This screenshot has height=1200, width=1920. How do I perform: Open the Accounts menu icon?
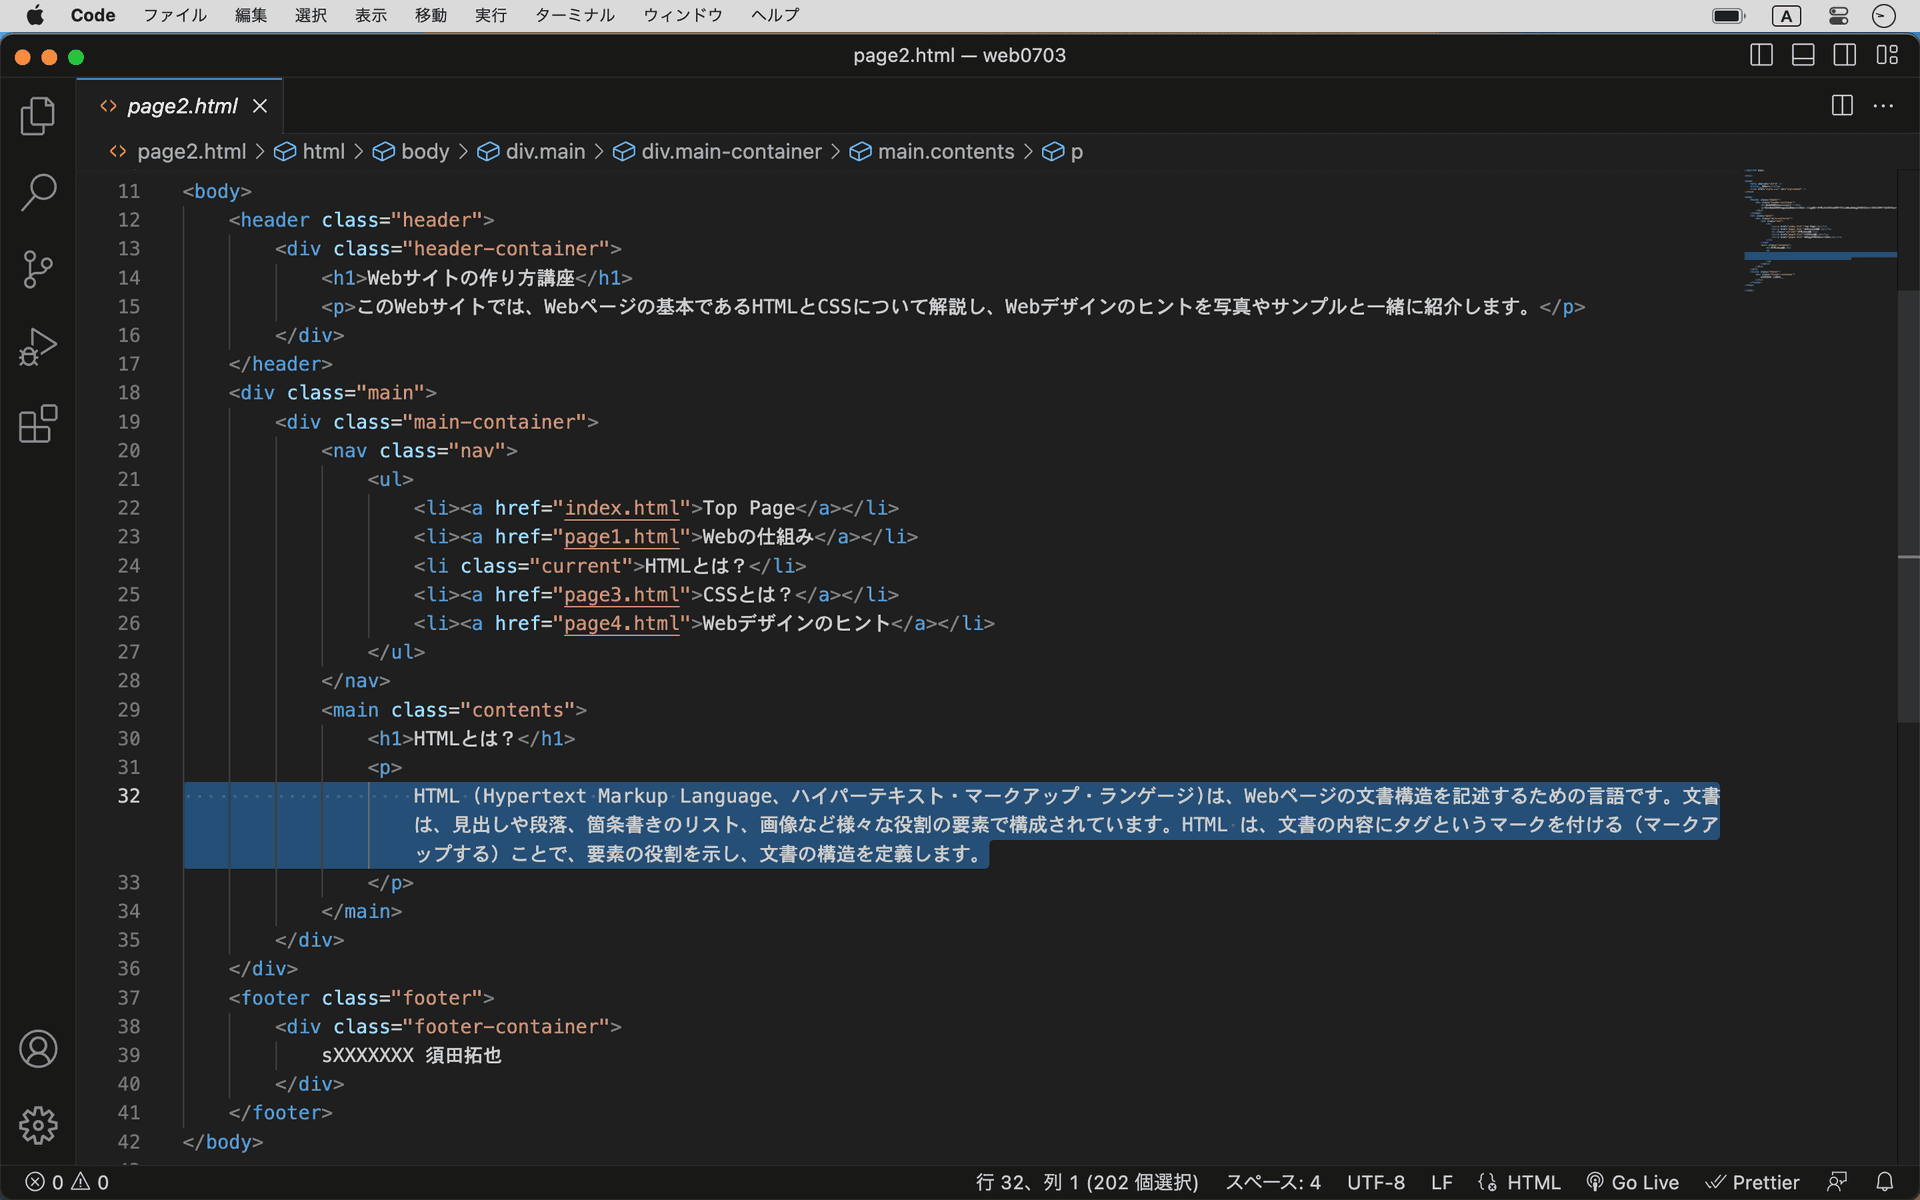click(38, 1049)
